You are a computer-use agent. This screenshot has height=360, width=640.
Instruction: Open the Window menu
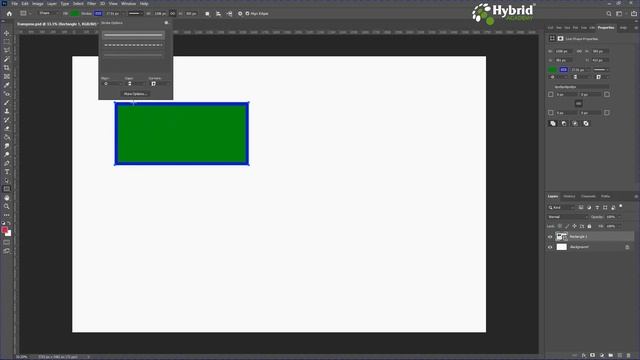pyautogui.click(x=129, y=4)
